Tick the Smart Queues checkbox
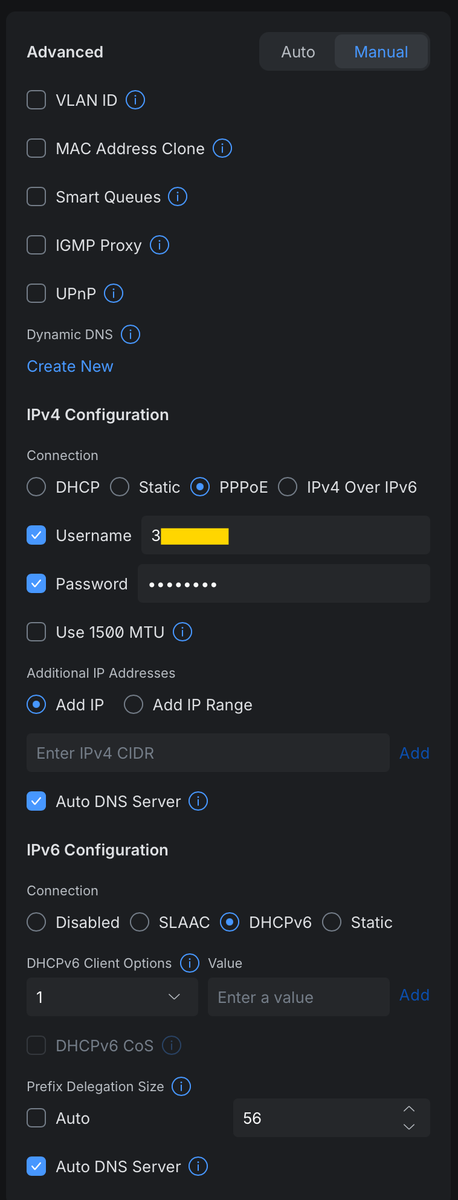This screenshot has width=458, height=1200. (37, 197)
